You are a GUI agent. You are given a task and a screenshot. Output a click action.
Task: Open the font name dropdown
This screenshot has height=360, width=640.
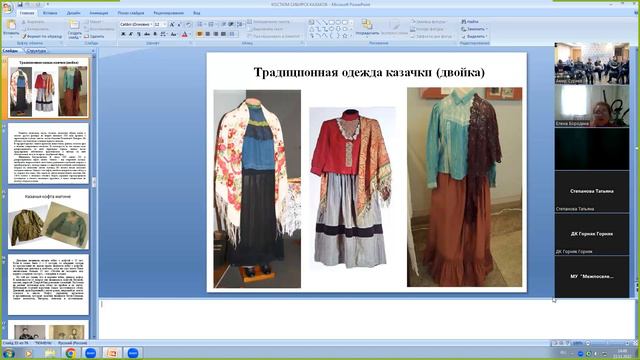151,24
